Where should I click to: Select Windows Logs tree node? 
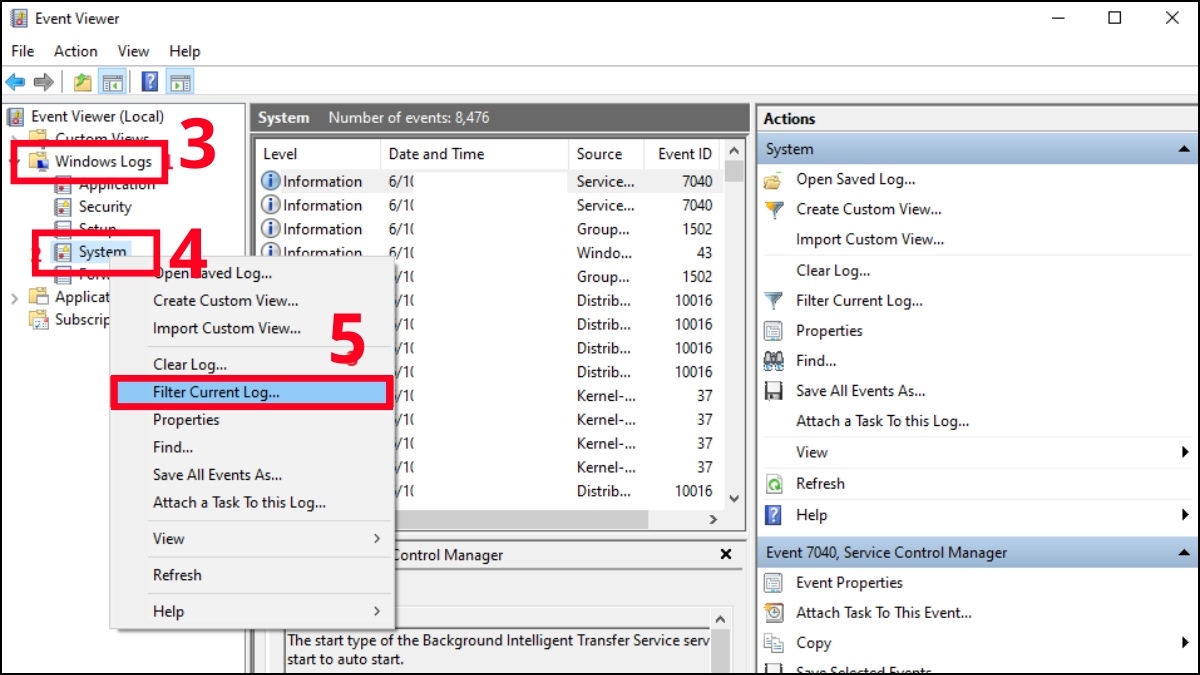(103, 161)
